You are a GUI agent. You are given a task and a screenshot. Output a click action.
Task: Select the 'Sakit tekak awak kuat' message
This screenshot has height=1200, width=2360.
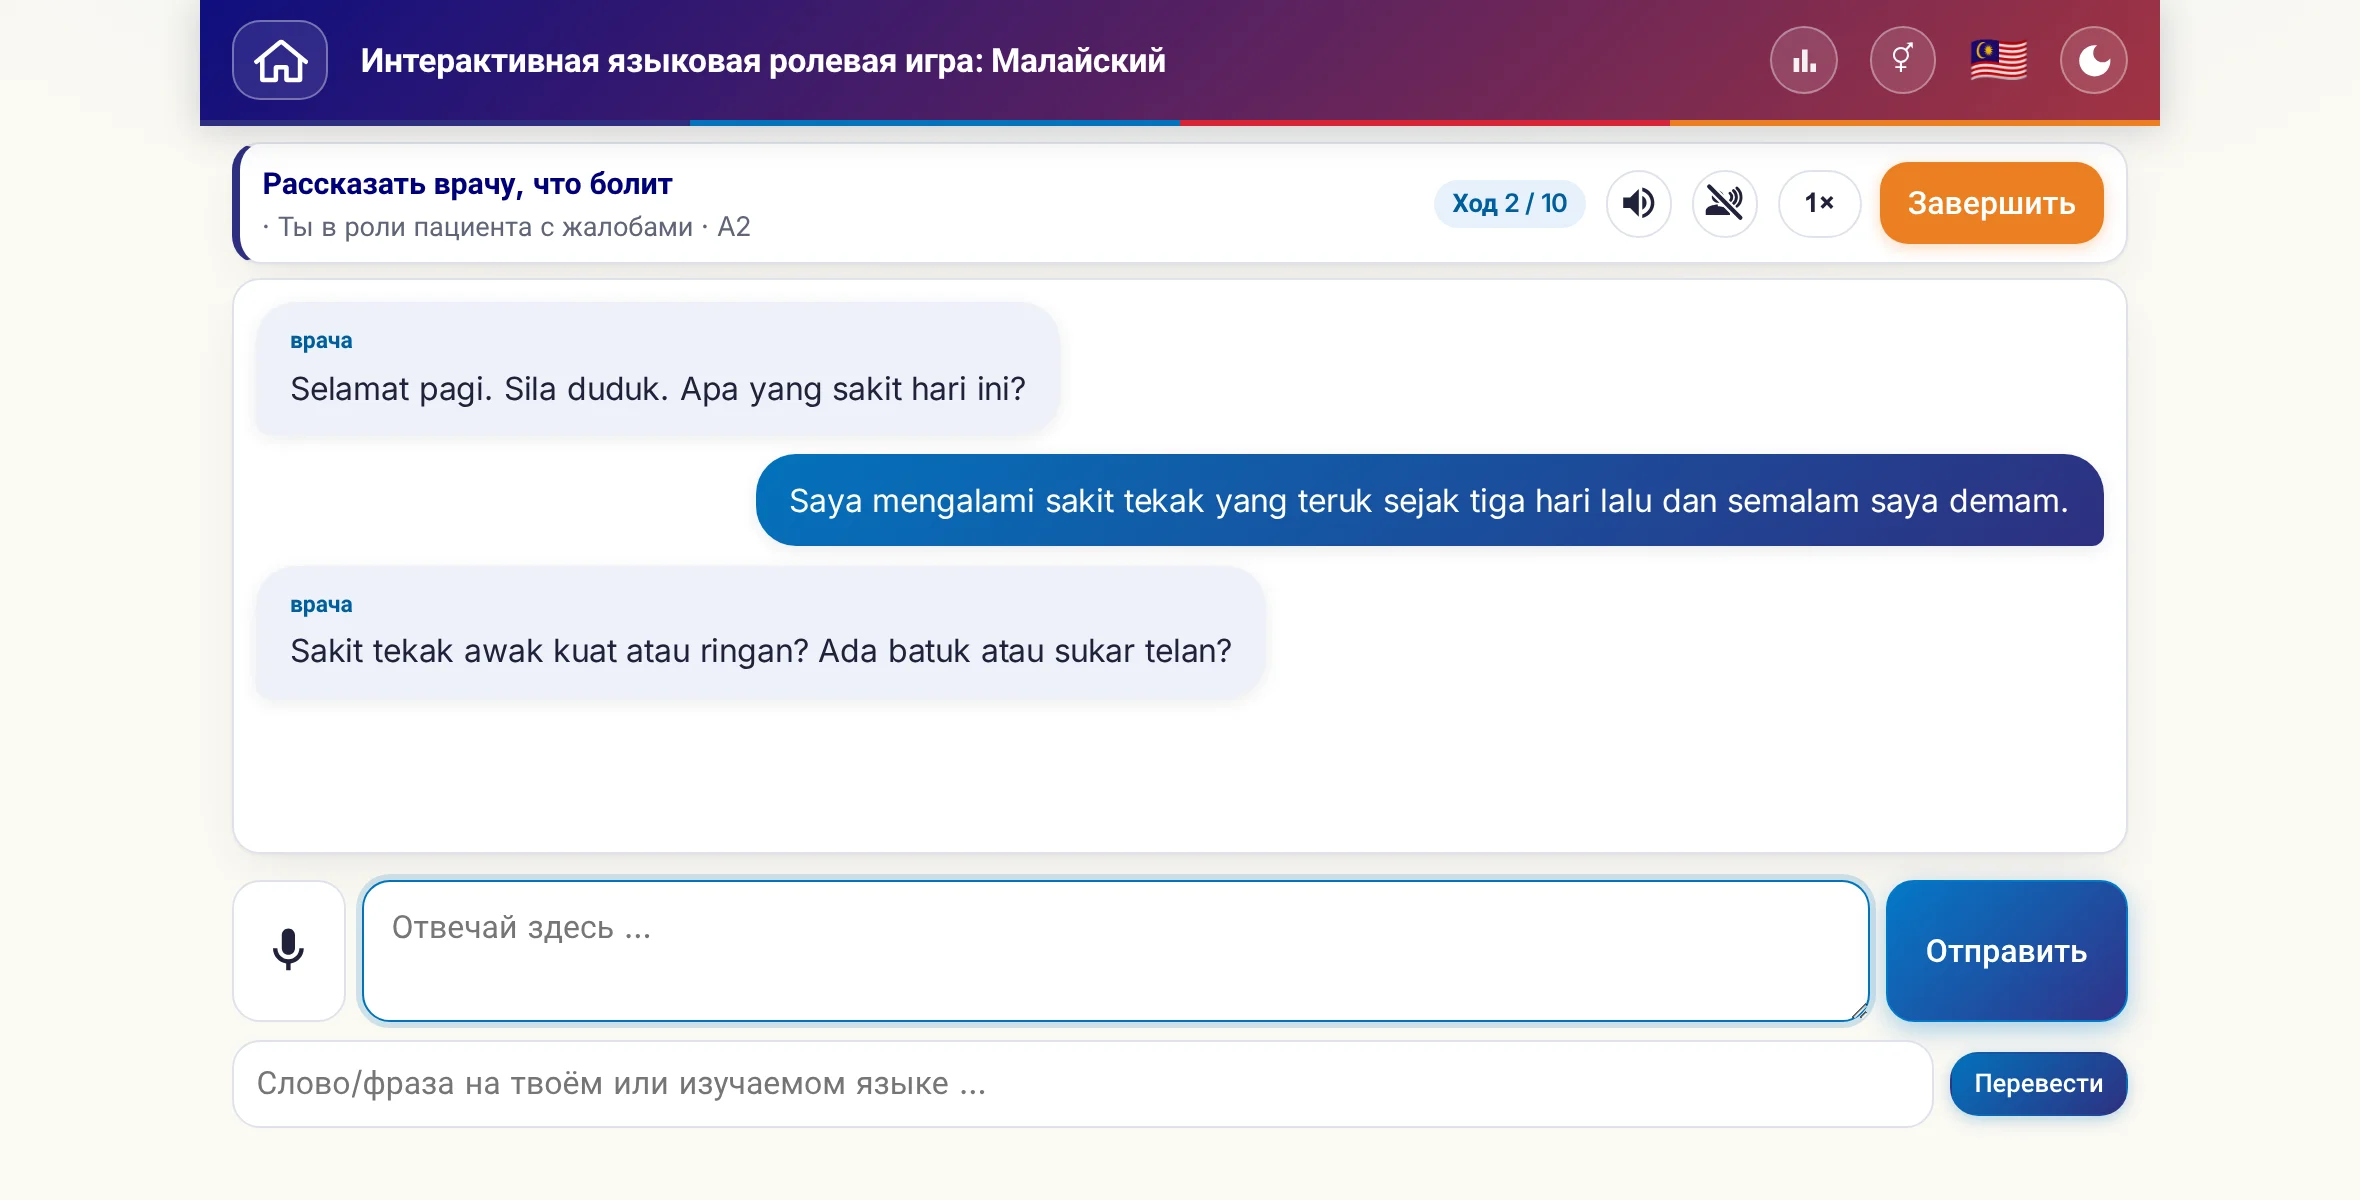761,632
